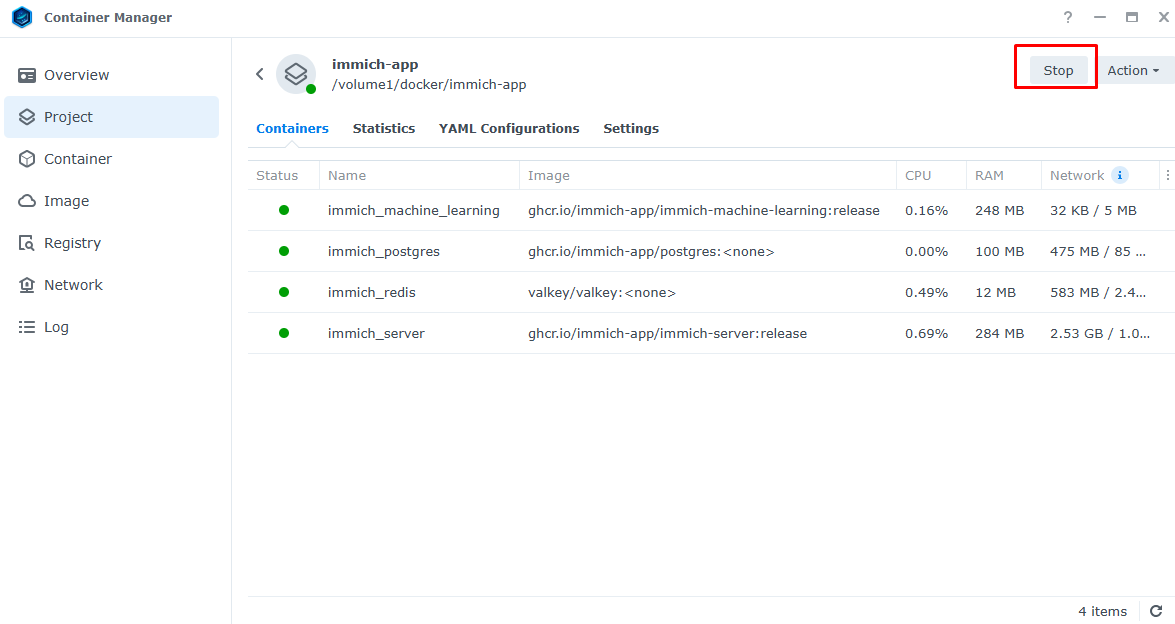
Task: Open the Image cloud icon
Action: 27,201
